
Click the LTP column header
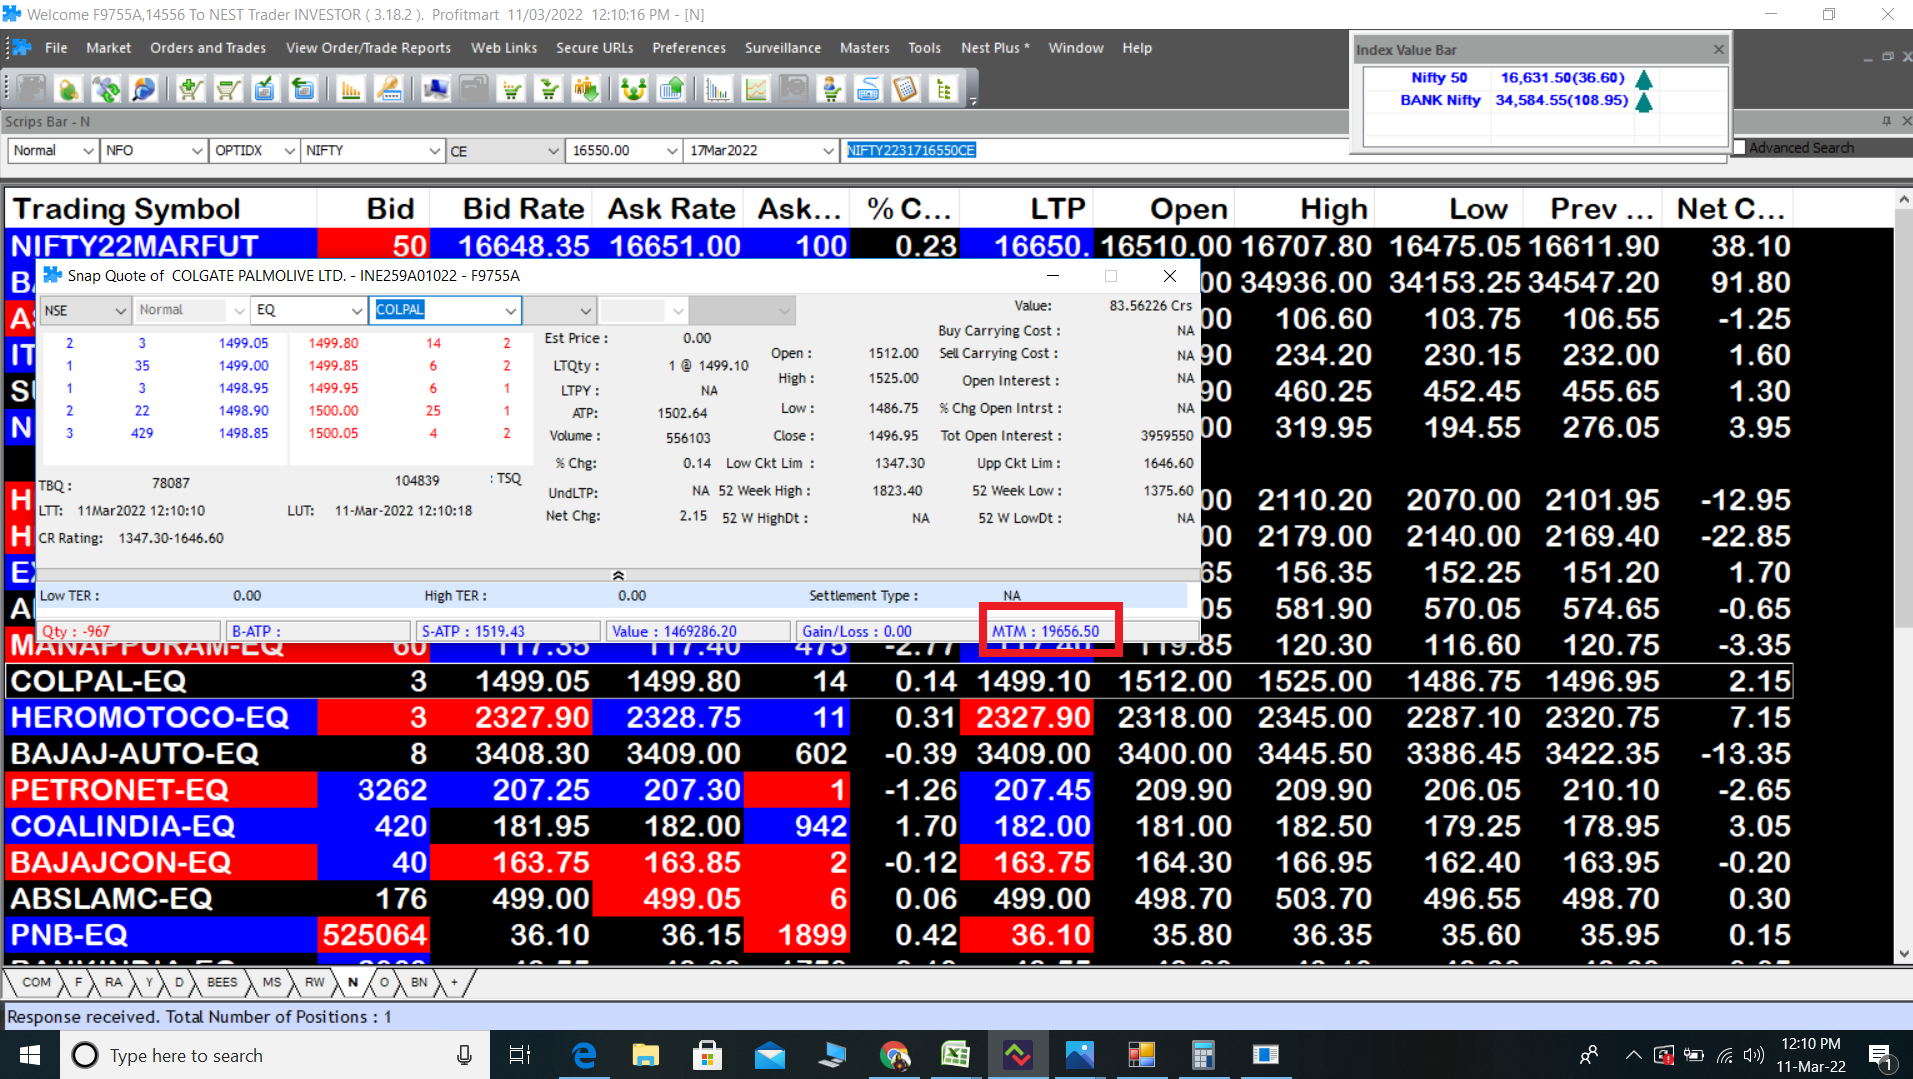1027,208
